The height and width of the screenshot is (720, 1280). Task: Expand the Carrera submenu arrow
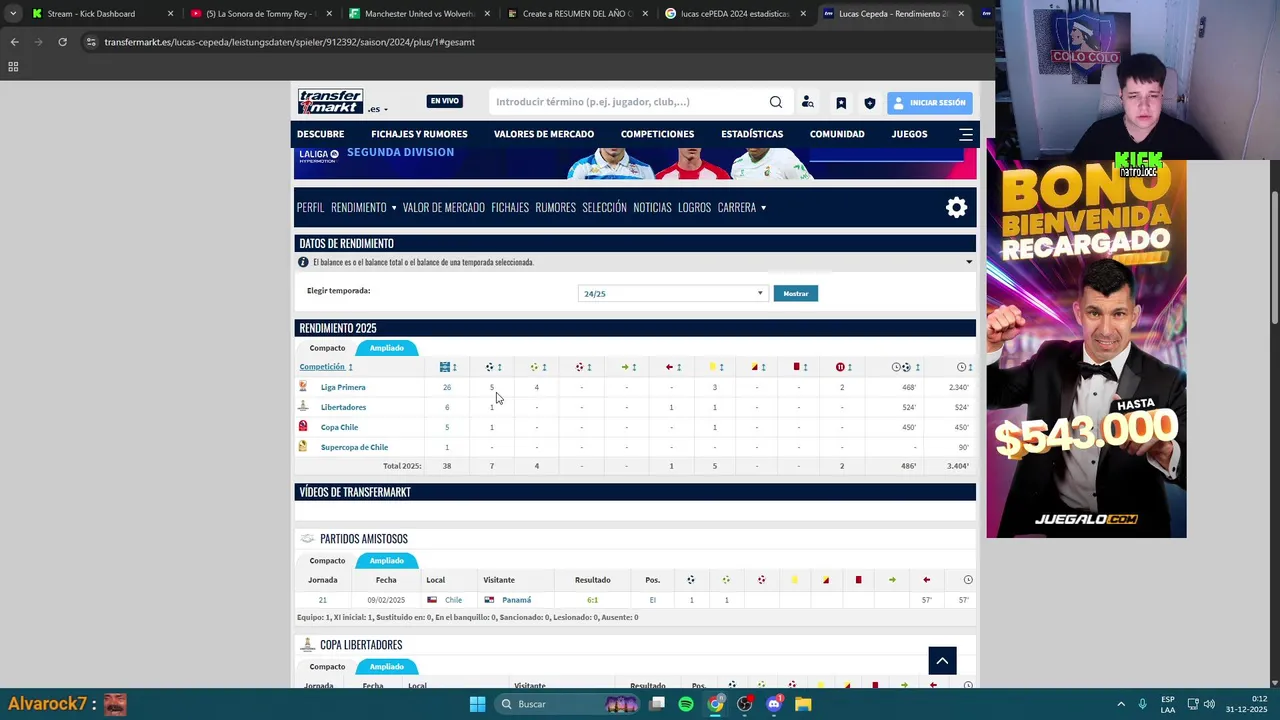pos(763,208)
